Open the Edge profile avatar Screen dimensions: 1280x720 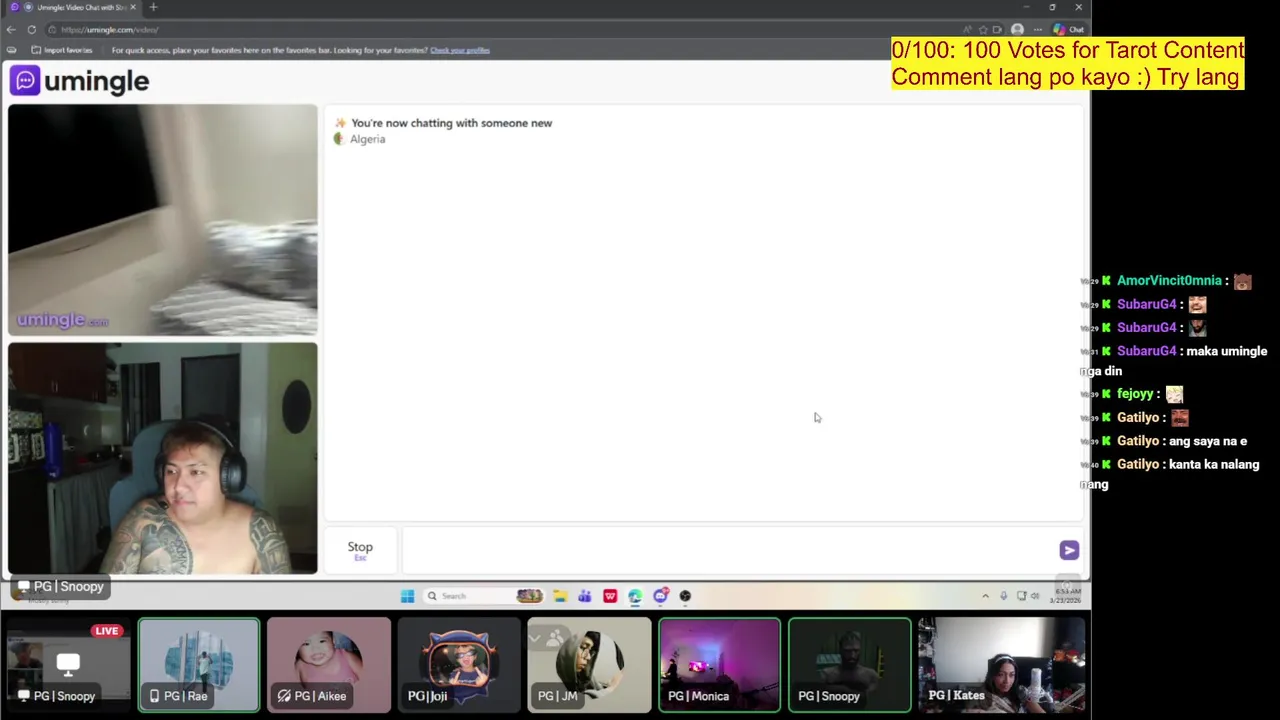[x=1017, y=30]
